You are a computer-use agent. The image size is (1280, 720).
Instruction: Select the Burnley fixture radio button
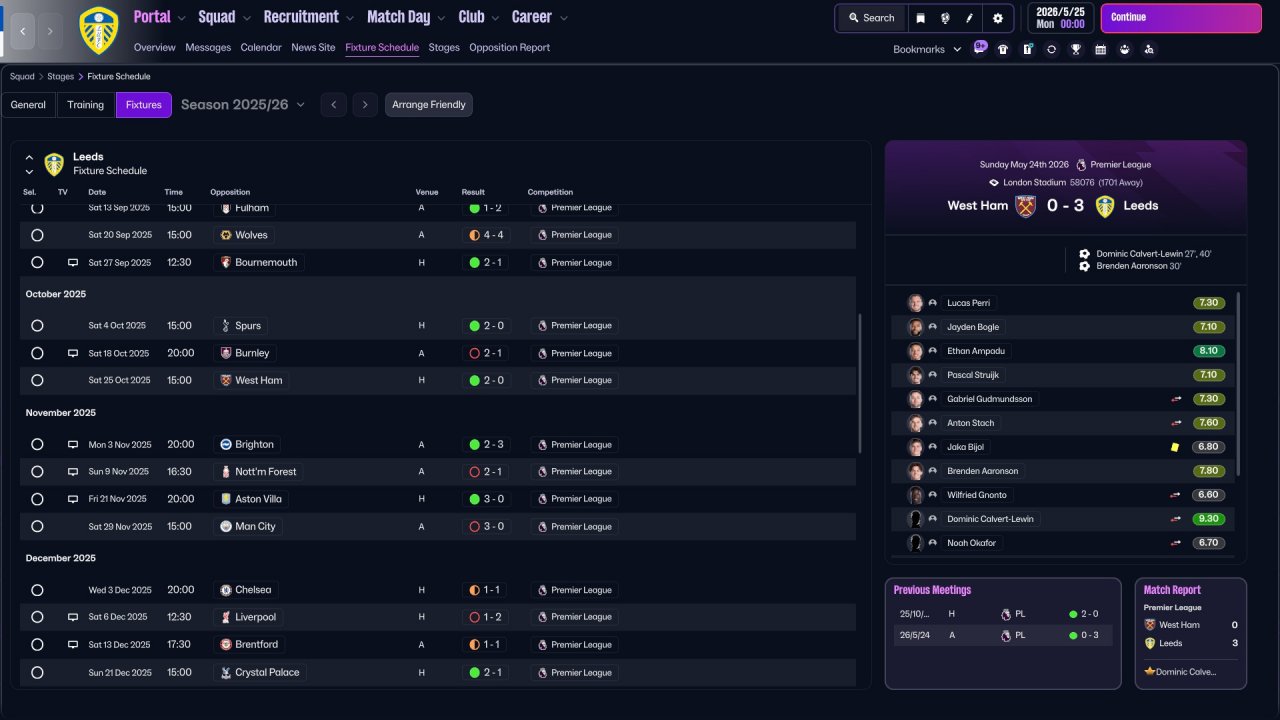37,353
